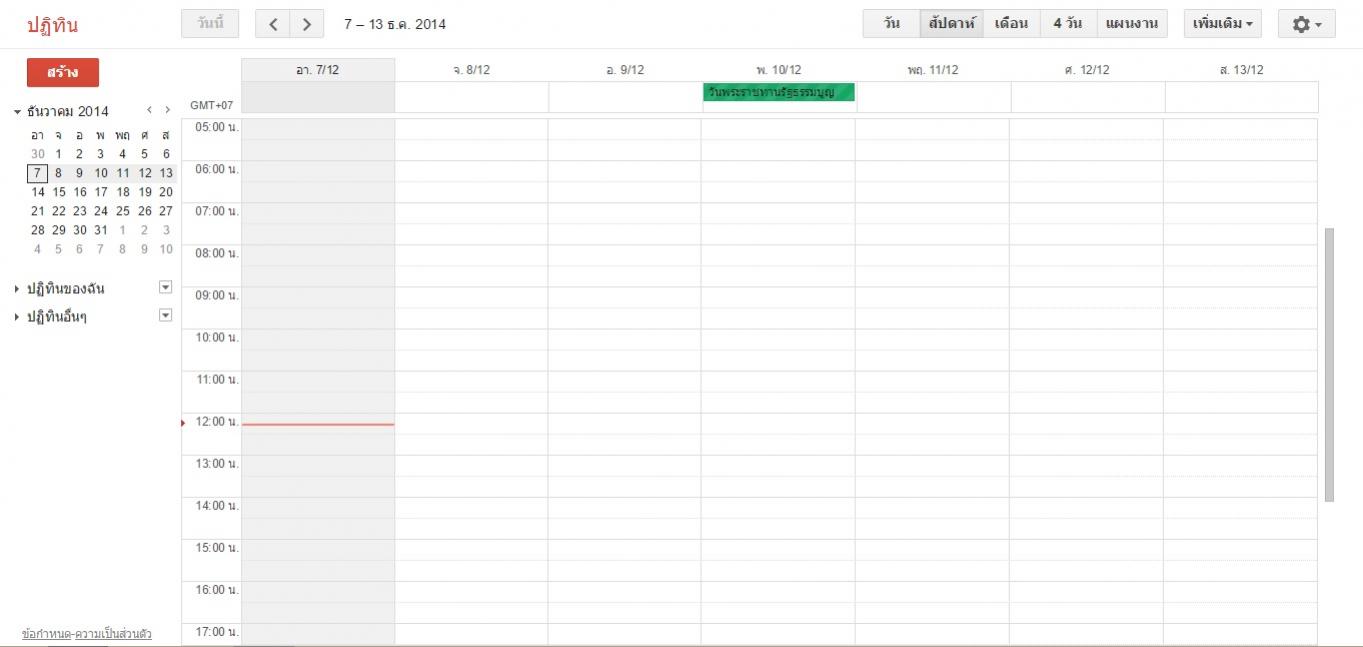Open the ความเป็นส่วนตัว privacy link
The image size is (1363, 647).
(x=113, y=634)
